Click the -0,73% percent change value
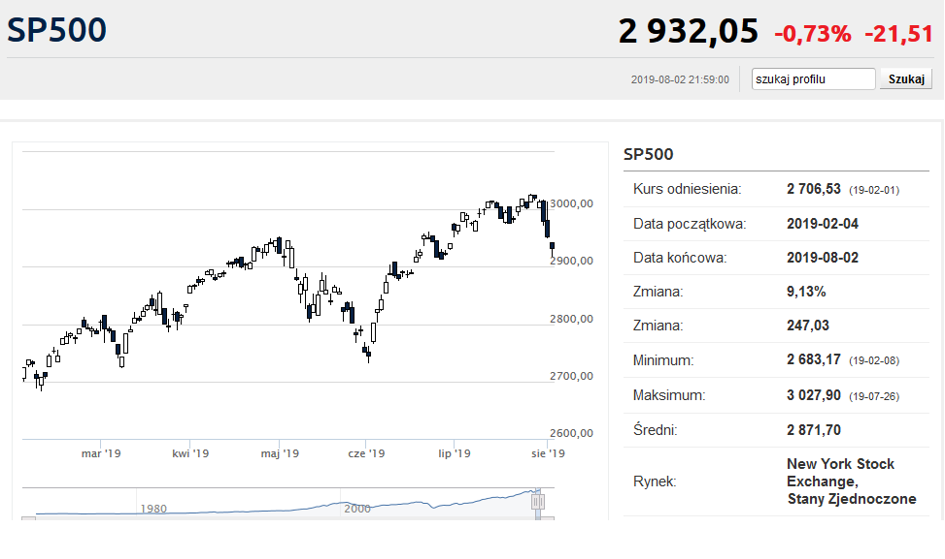This screenshot has width=945, height=559. [812, 34]
